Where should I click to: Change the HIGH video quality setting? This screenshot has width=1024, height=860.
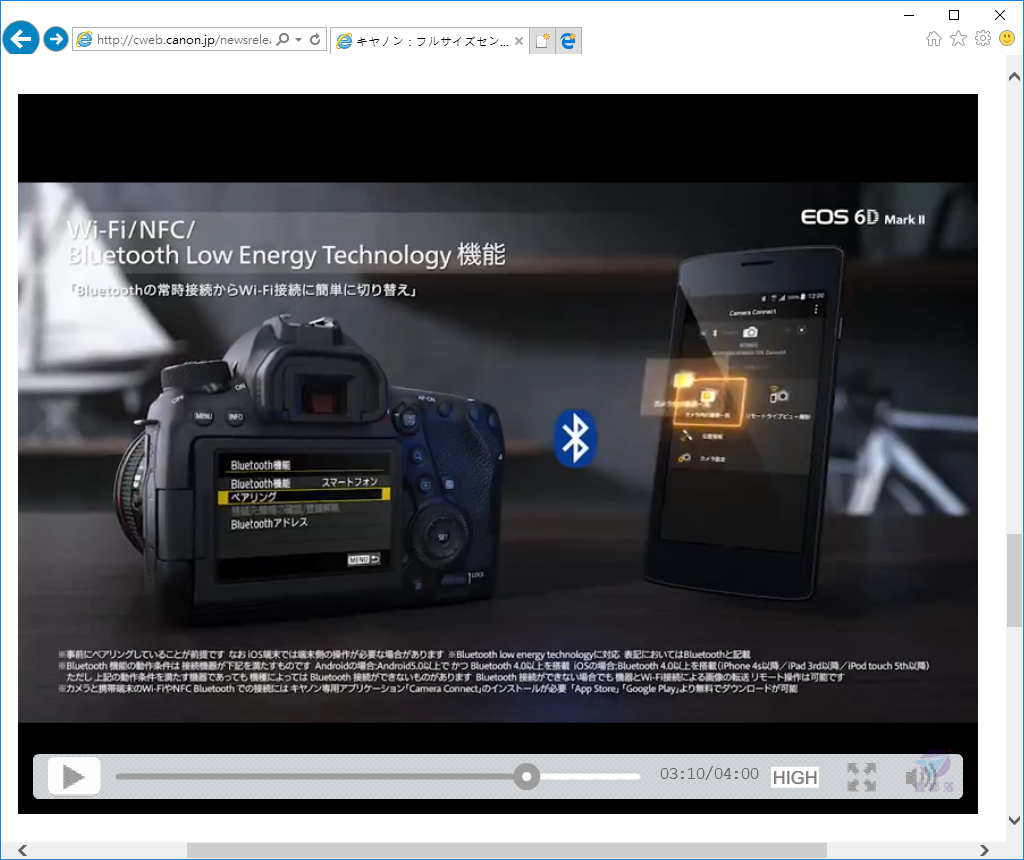795,777
